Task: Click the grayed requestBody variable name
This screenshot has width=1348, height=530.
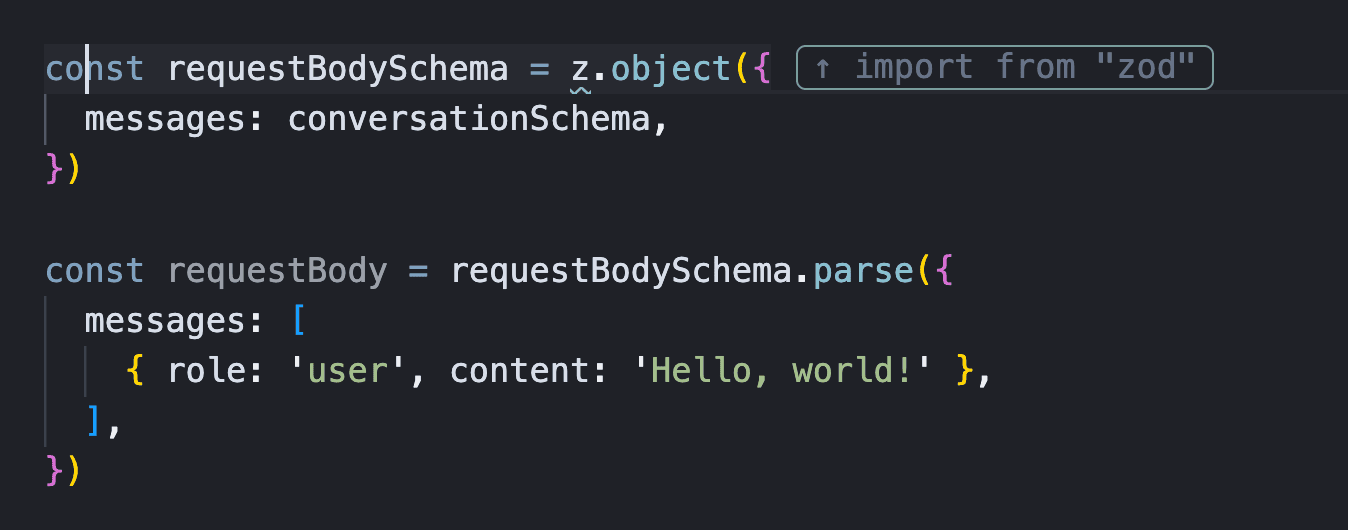Action: [x=277, y=271]
